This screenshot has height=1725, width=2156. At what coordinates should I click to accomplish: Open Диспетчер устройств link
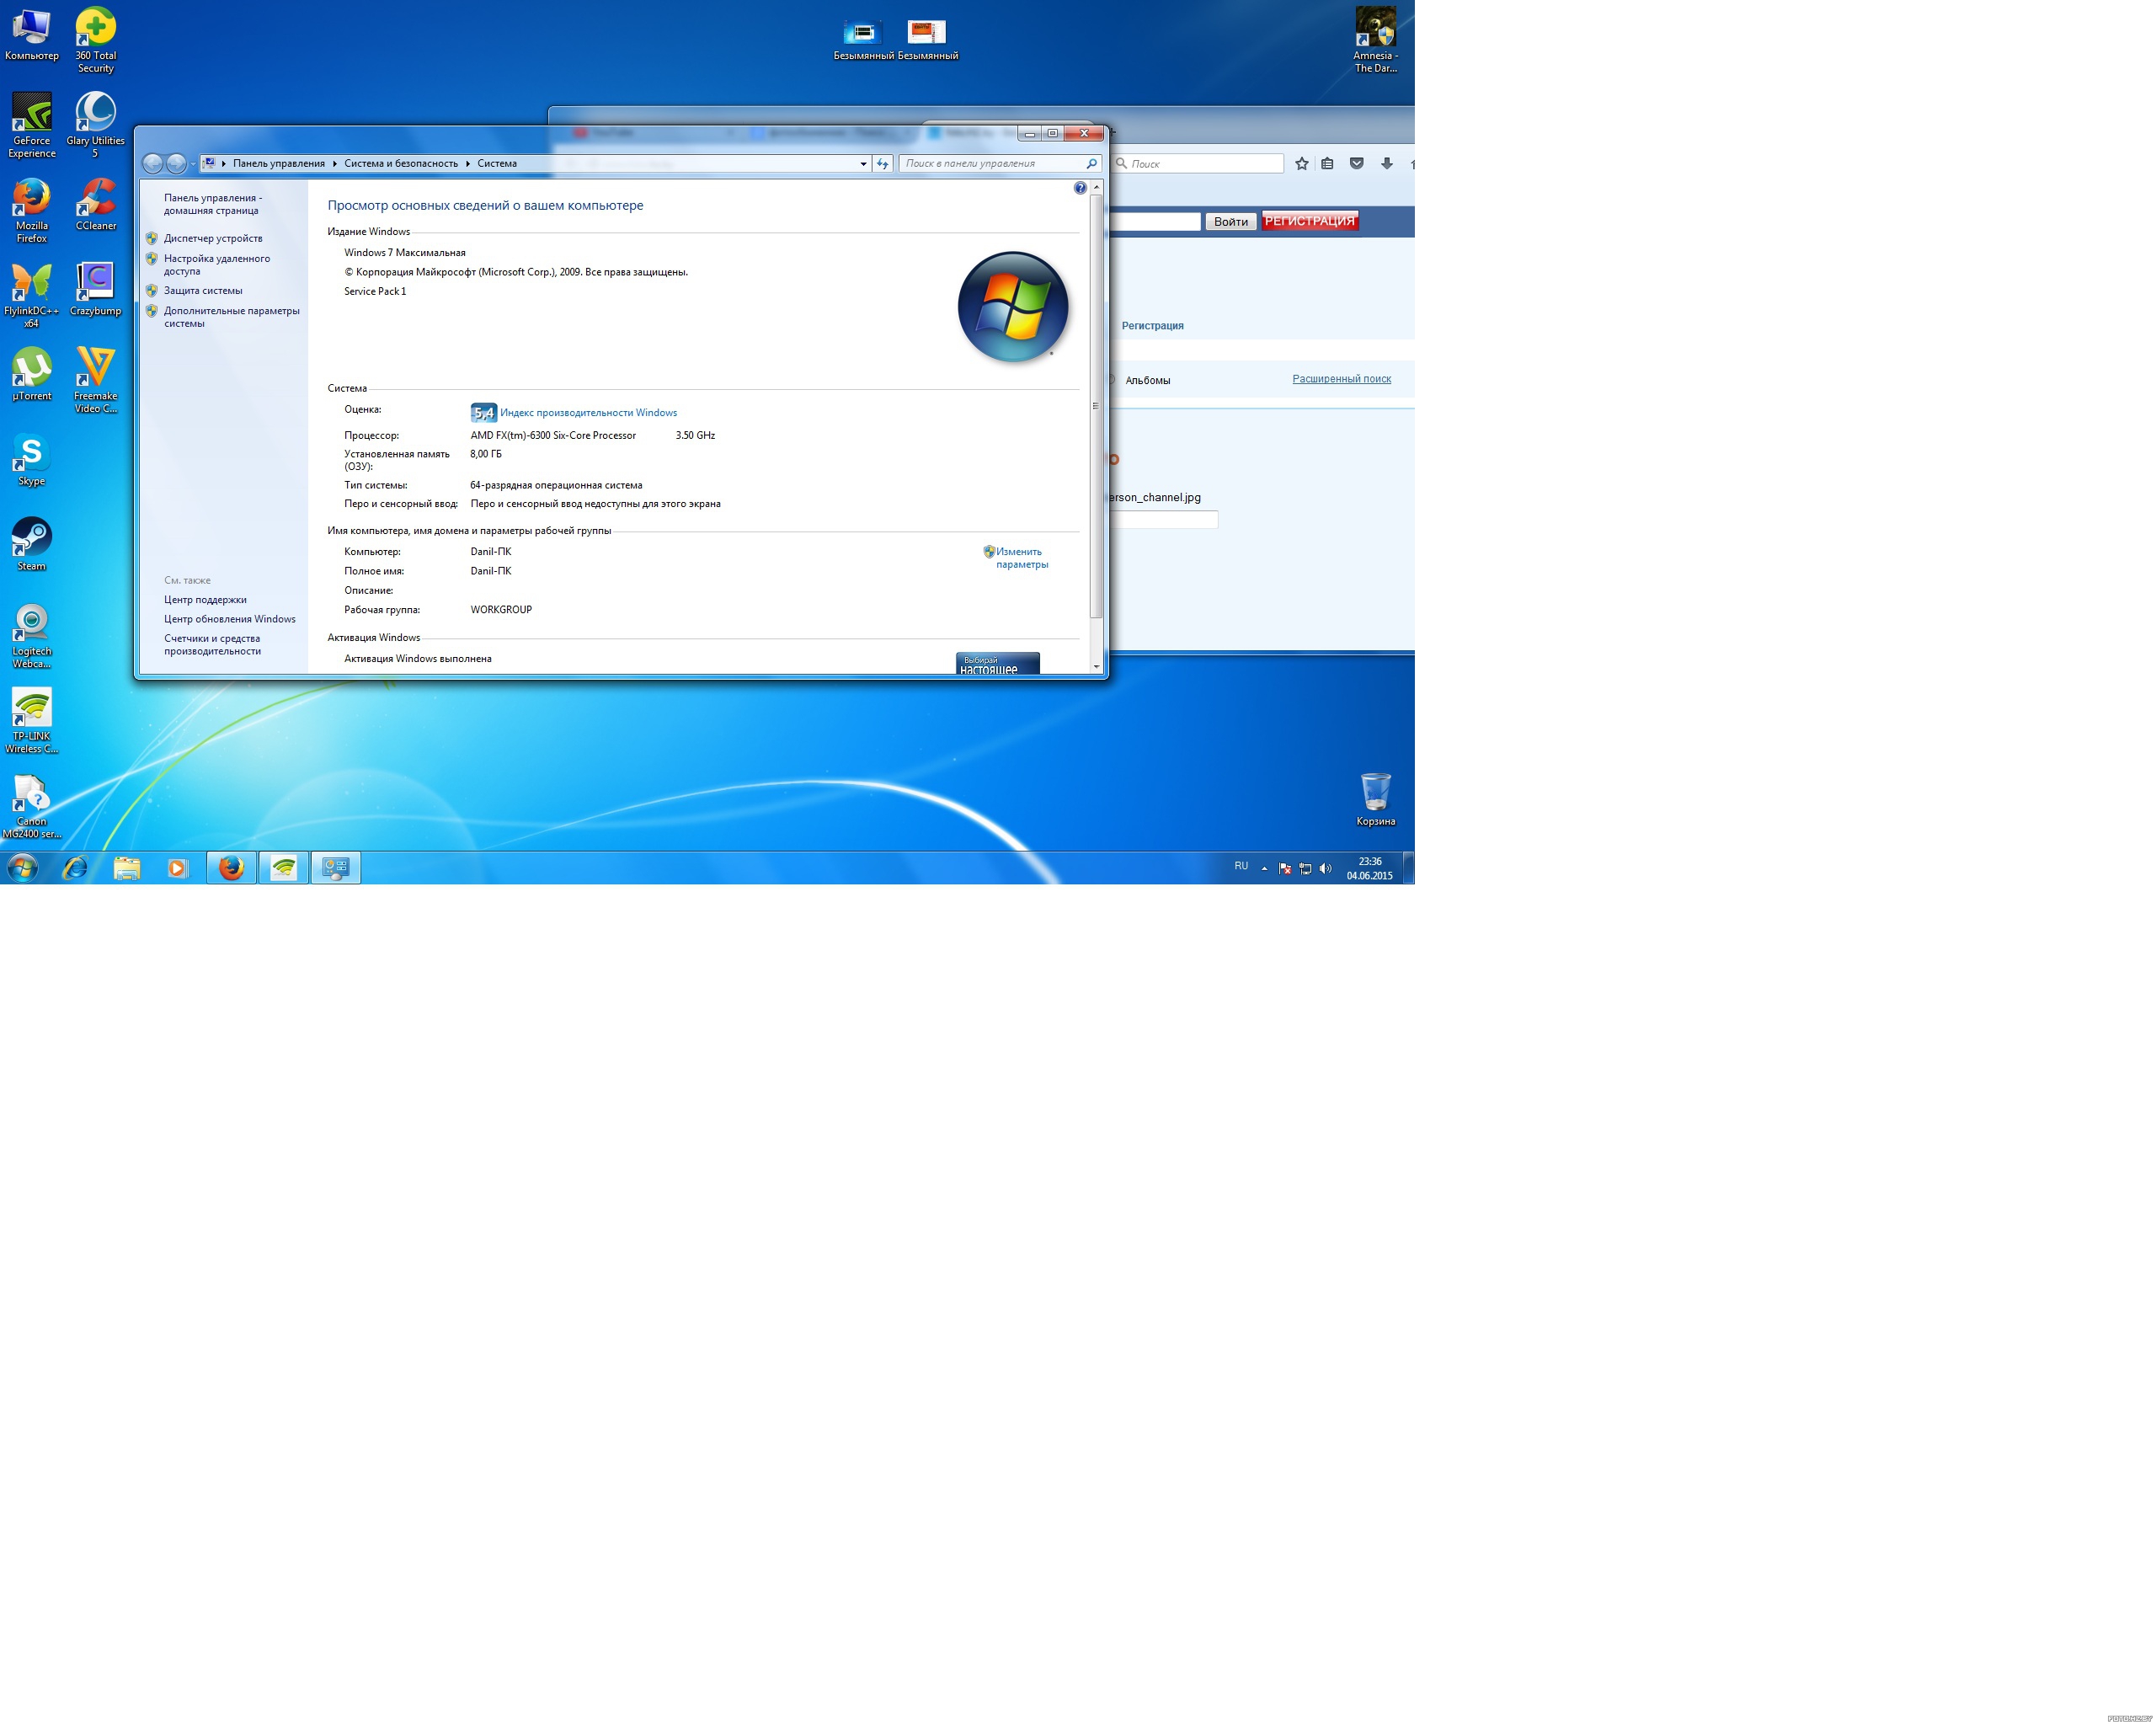point(213,238)
